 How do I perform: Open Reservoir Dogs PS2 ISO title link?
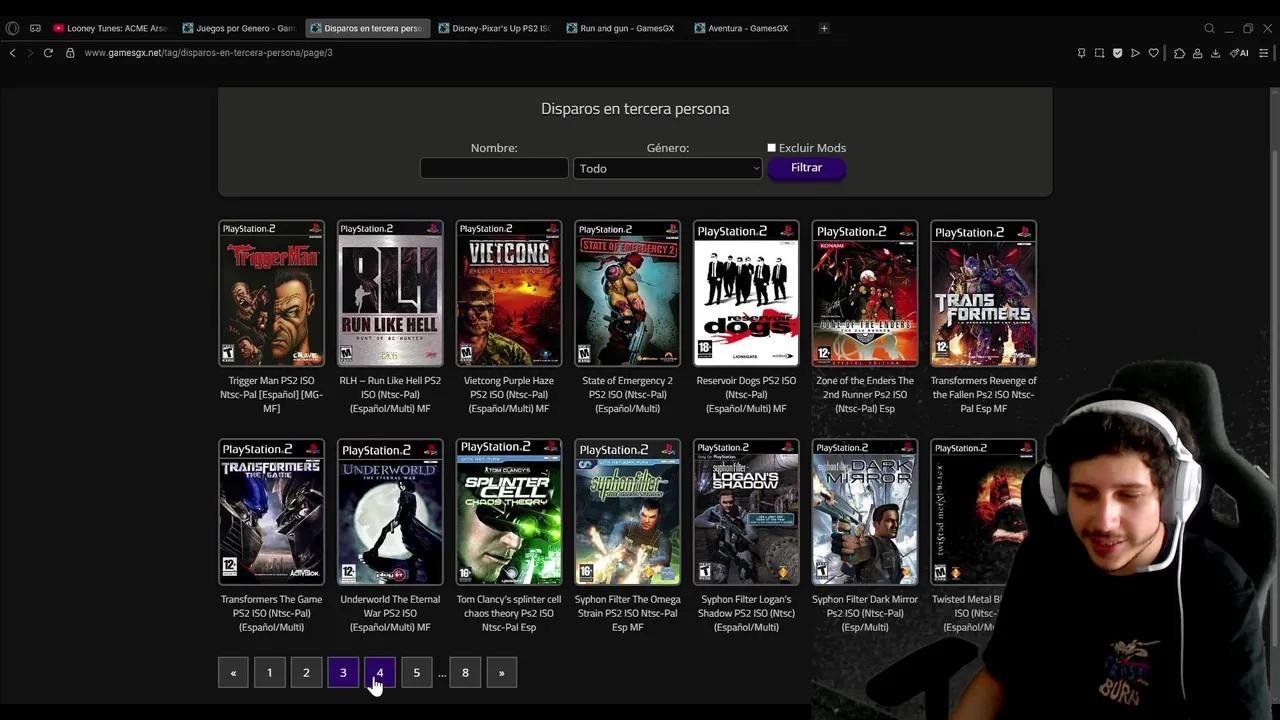(746, 394)
